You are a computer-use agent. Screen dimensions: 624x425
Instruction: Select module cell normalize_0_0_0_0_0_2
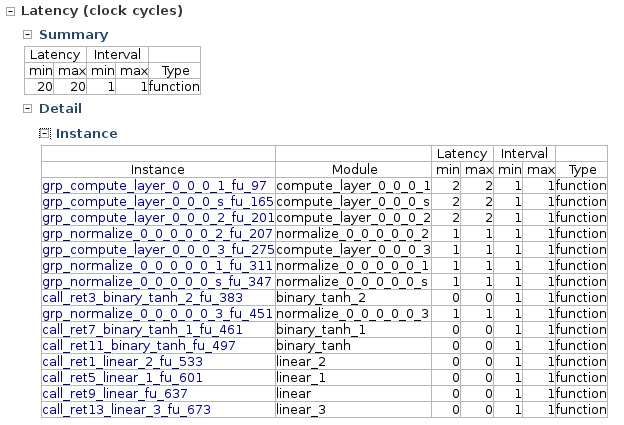coord(353,234)
